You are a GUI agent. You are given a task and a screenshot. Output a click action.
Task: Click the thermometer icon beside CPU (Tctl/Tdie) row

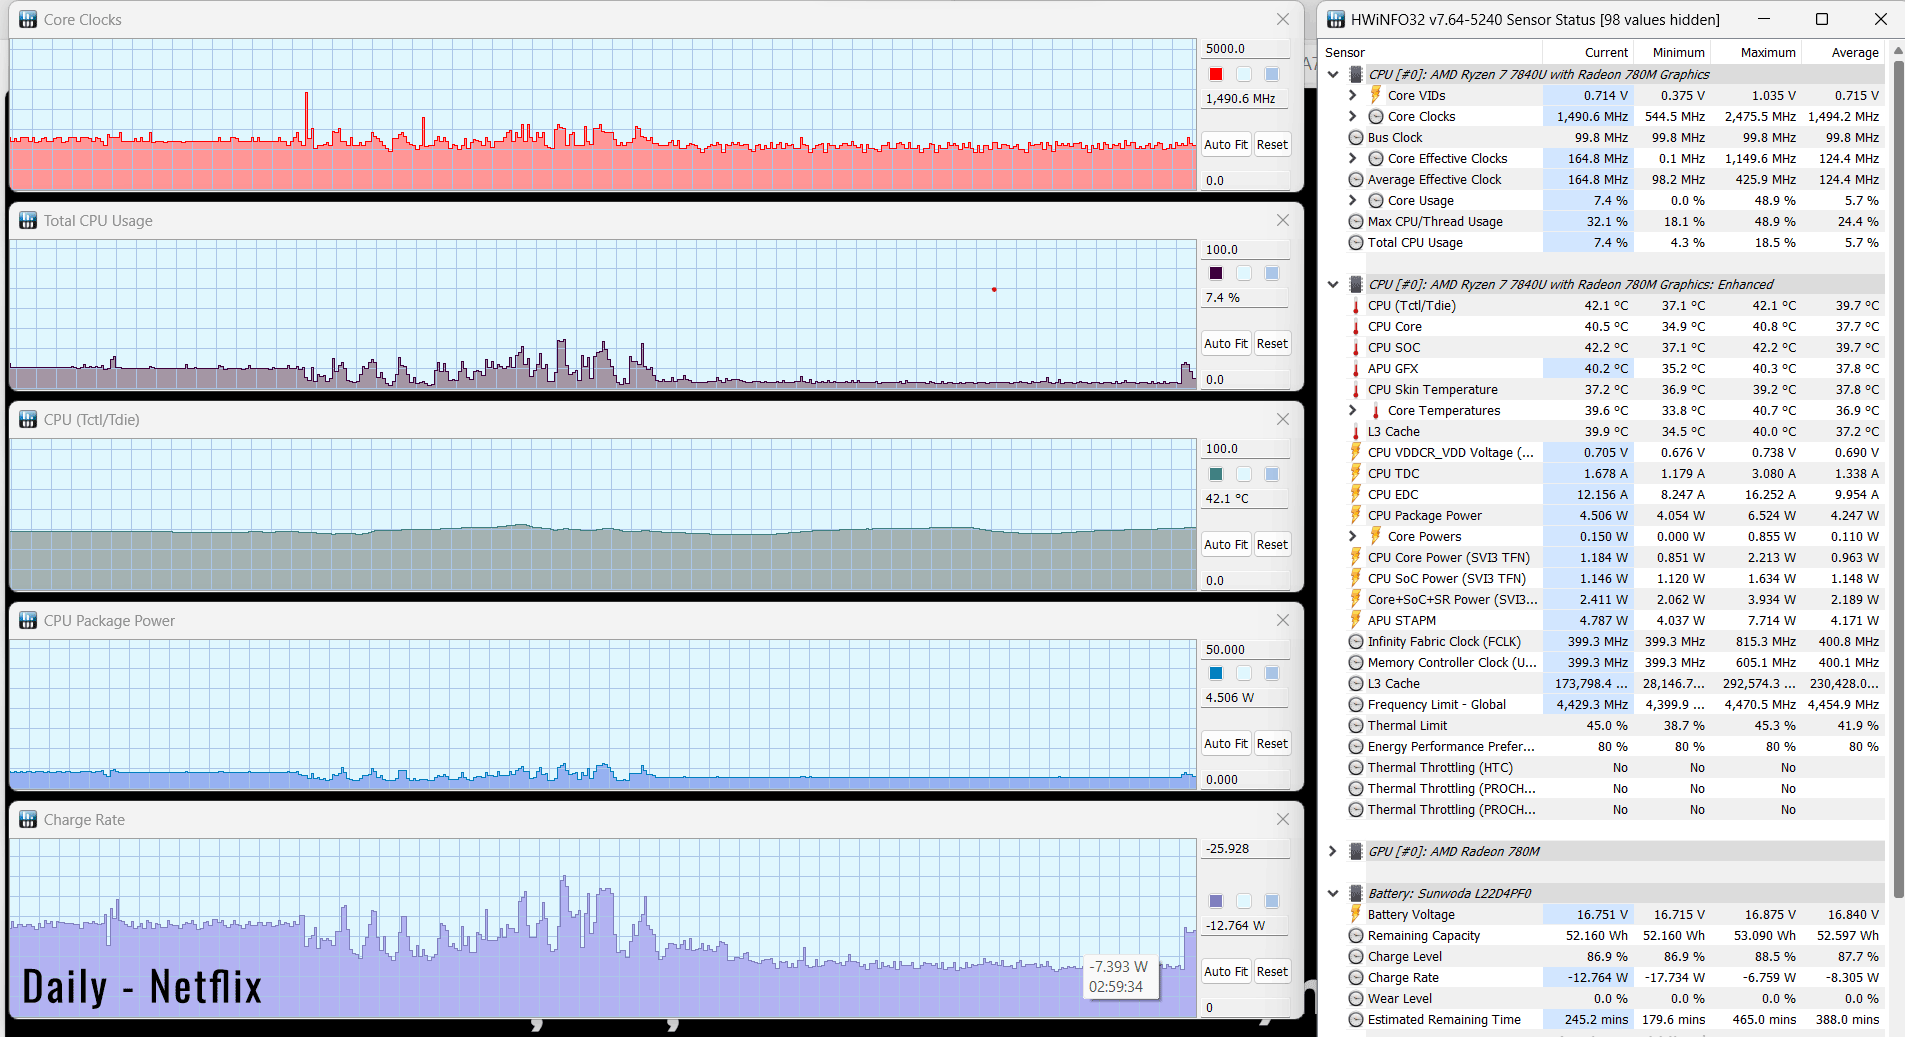point(1356,305)
